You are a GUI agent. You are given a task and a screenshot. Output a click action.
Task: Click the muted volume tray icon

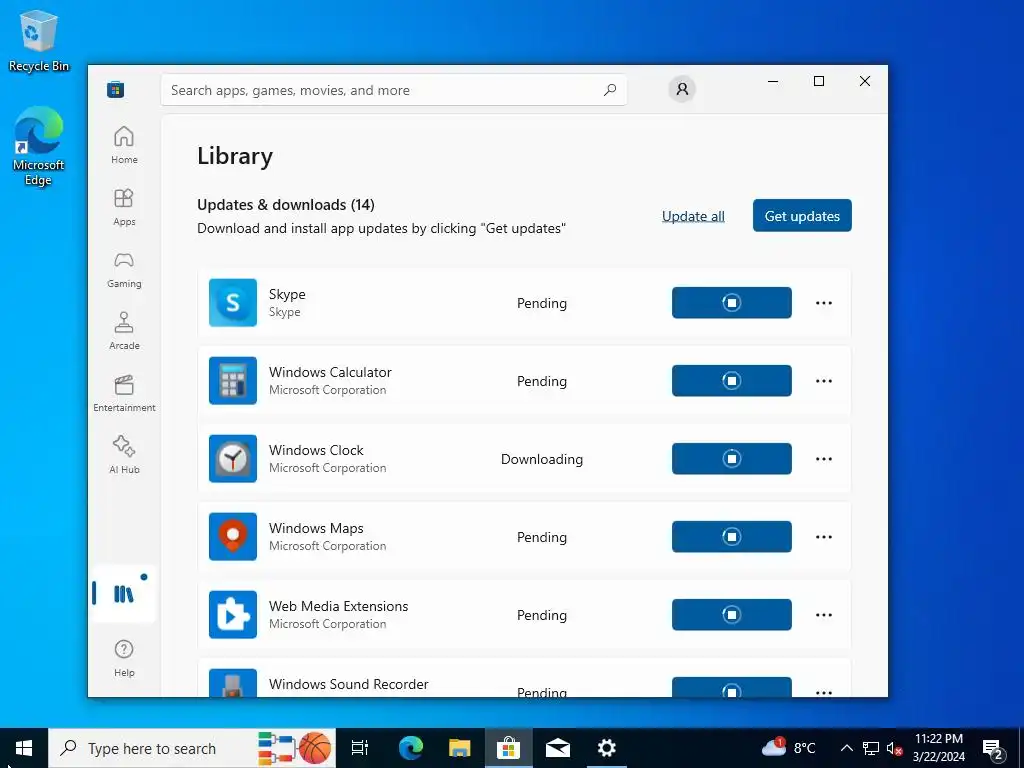point(894,748)
